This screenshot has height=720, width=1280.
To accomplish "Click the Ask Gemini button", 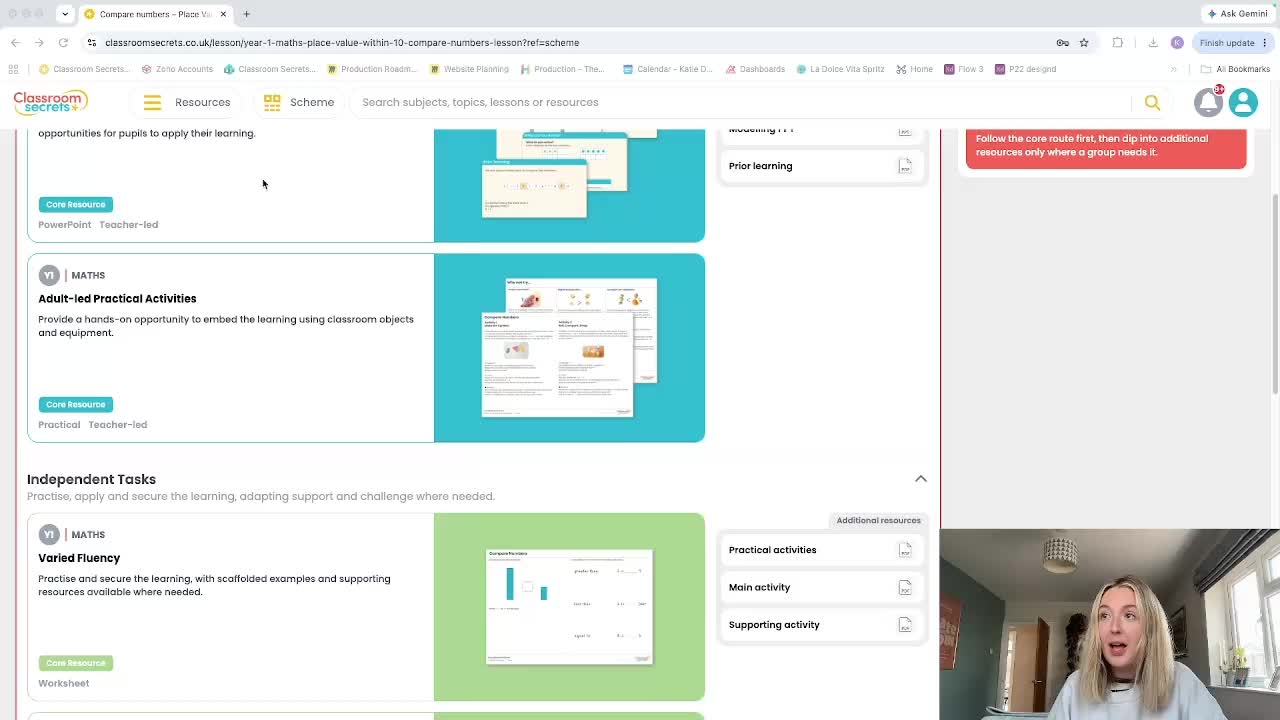I will (1237, 14).
